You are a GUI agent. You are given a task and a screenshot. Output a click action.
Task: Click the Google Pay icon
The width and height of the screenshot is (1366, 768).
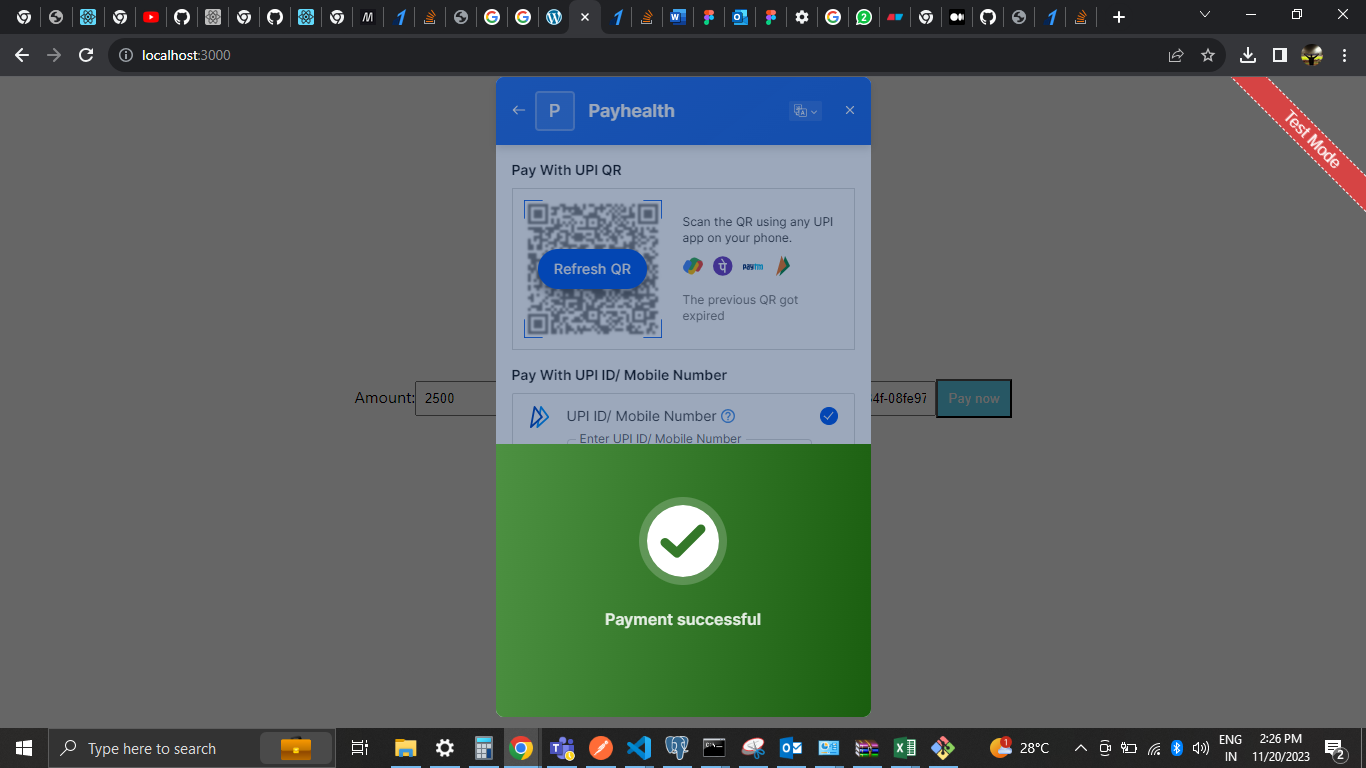[x=693, y=266]
